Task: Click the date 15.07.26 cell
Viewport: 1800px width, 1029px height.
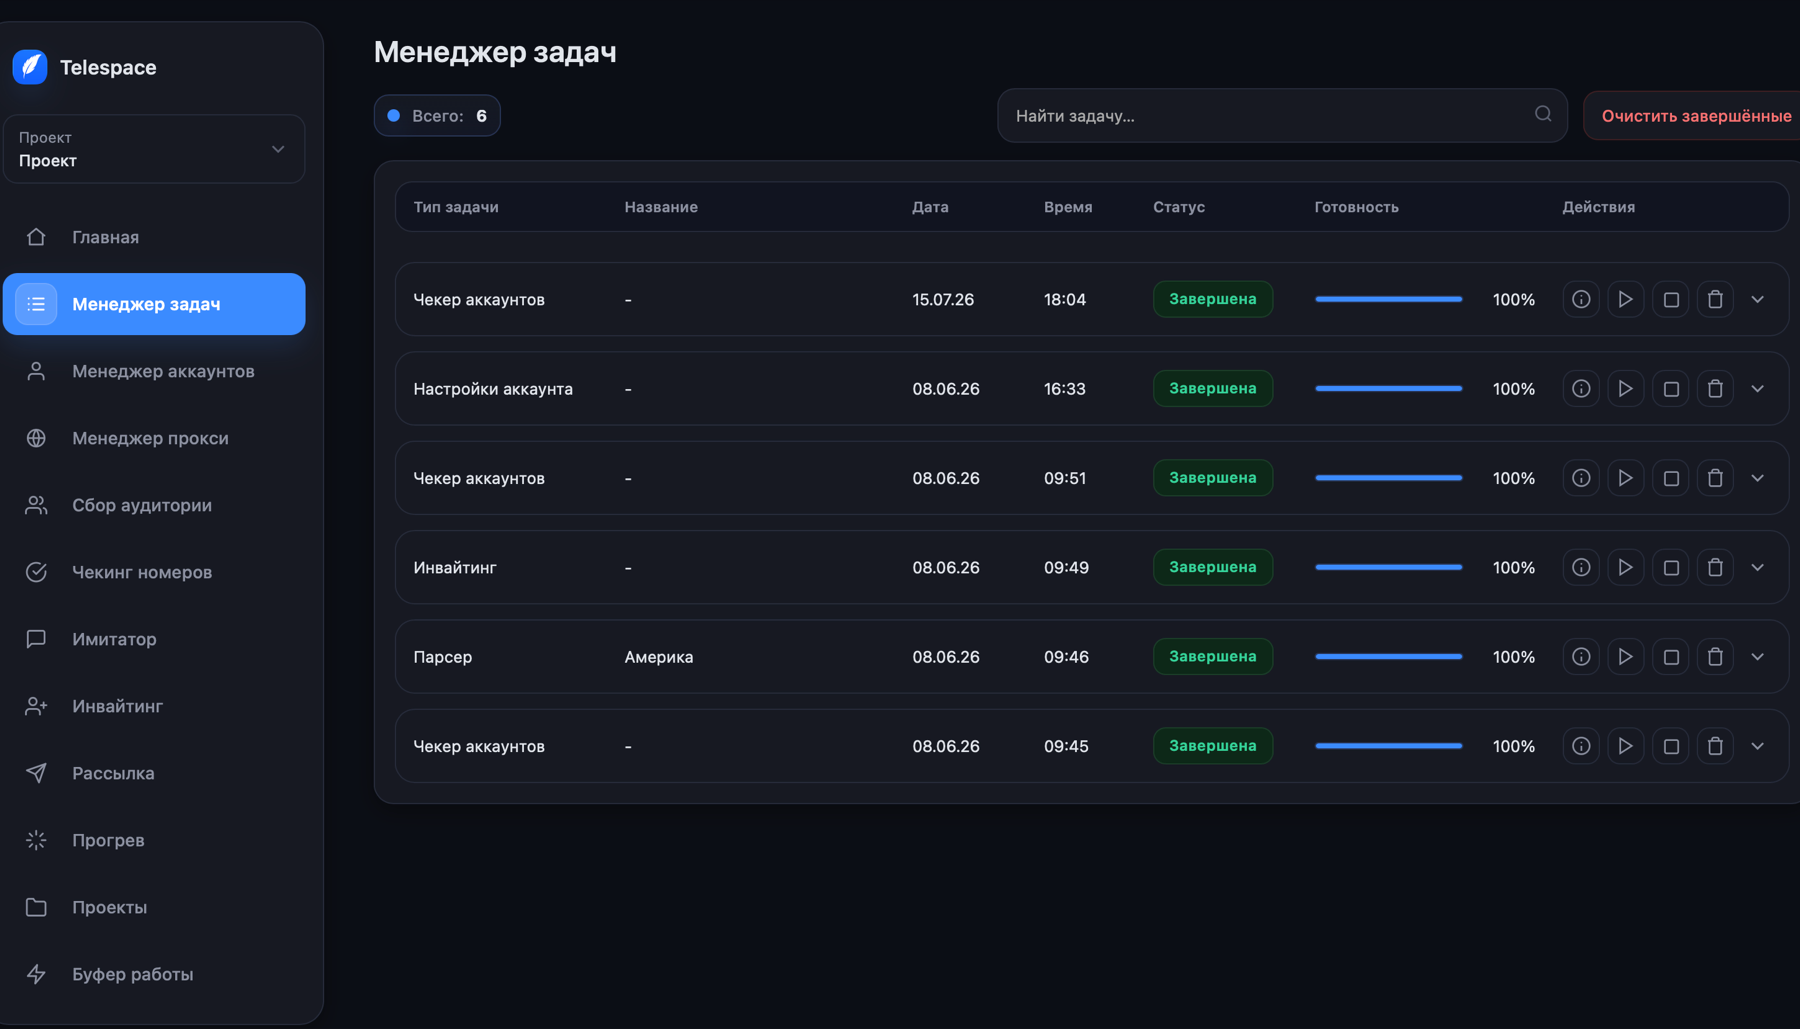Action: pos(943,299)
